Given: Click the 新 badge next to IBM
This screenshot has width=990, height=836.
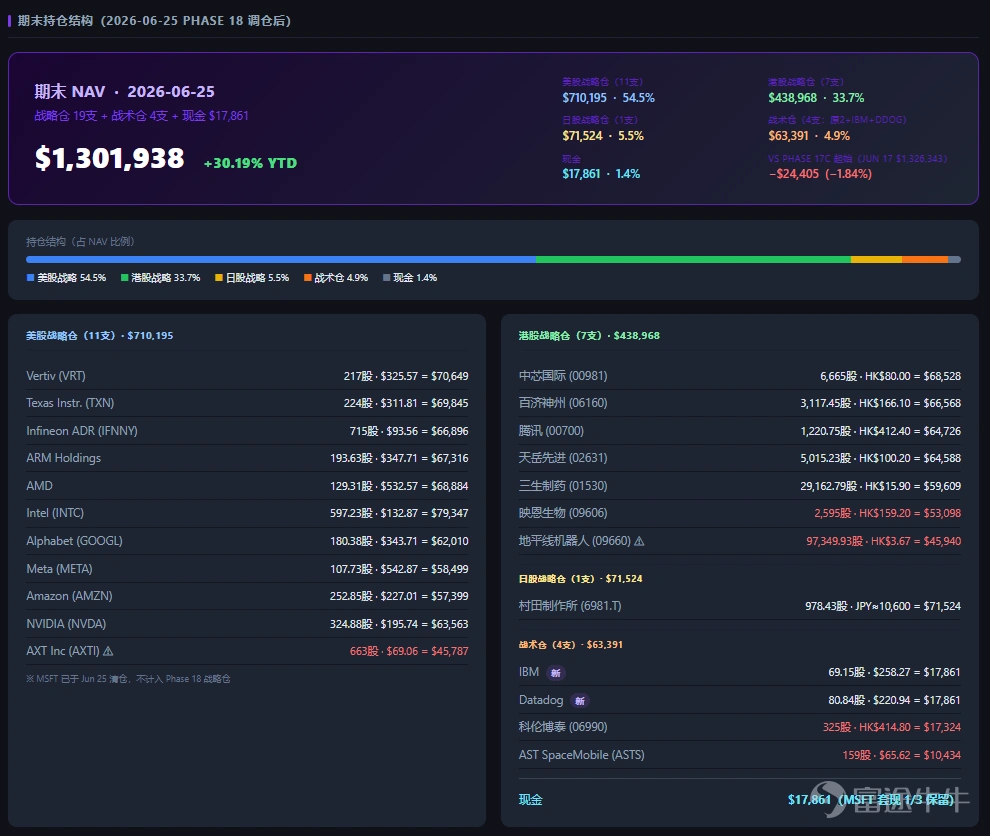Looking at the screenshot, I should click(556, 673).
